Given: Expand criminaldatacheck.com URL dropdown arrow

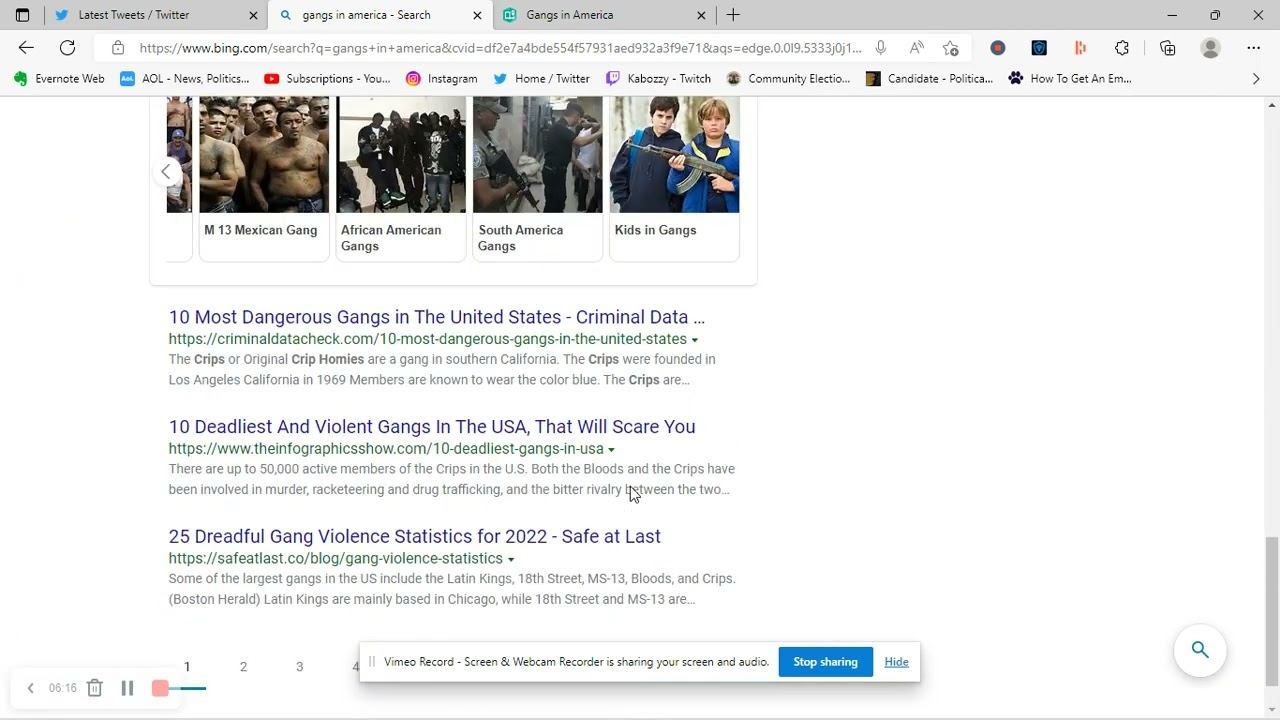Looking at the screenshot, I should click(x=695, y=340).
